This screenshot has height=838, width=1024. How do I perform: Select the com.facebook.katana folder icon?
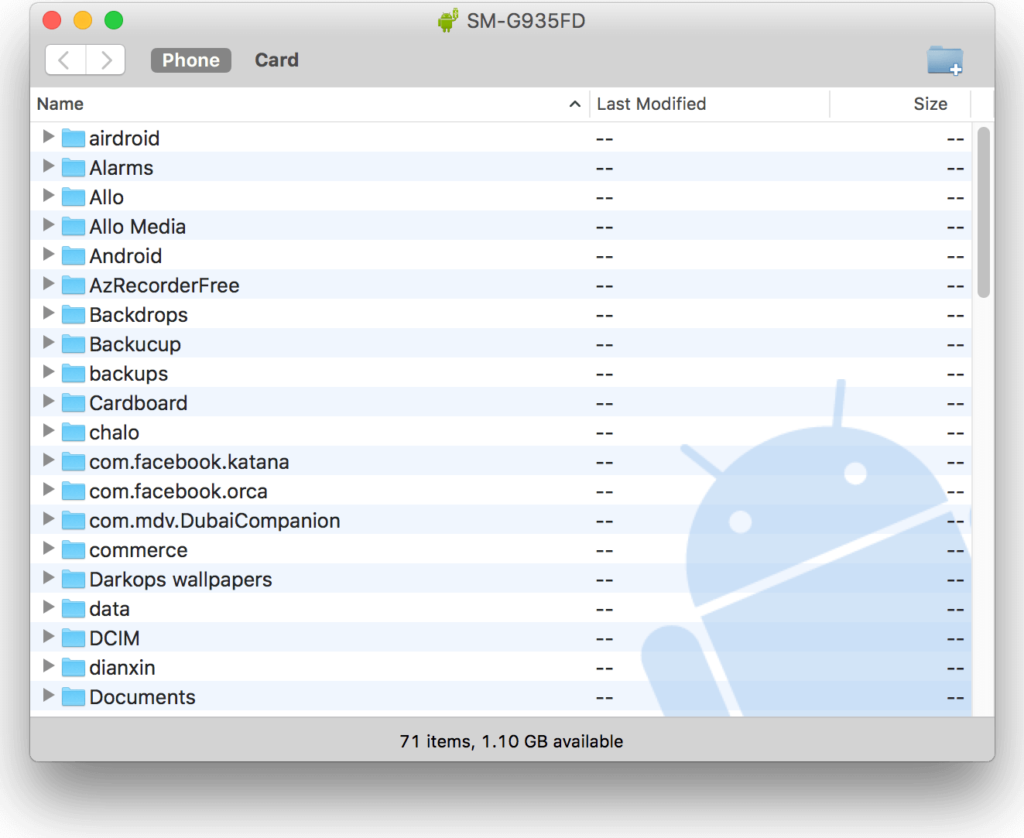point(73,462)
